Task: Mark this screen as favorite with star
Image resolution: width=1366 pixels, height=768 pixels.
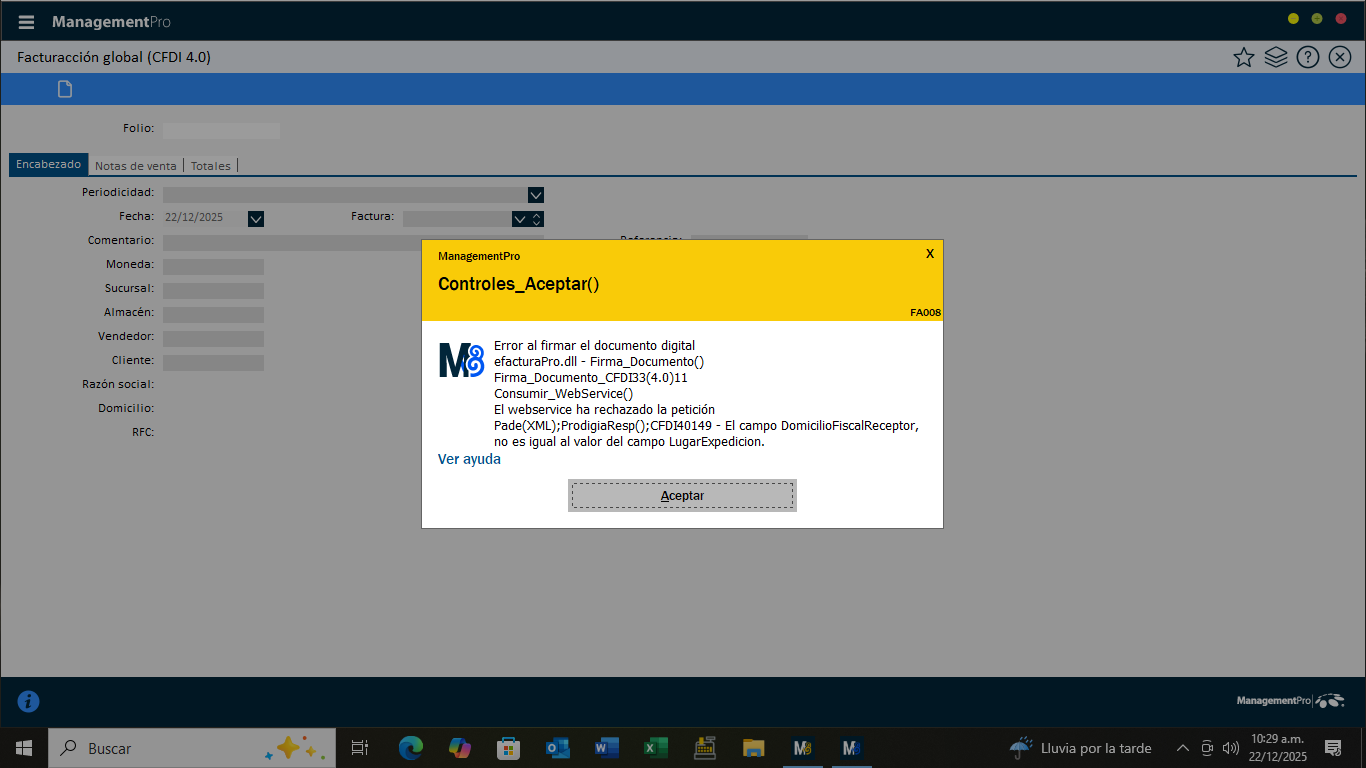Action: click(x=1243, y=58)
